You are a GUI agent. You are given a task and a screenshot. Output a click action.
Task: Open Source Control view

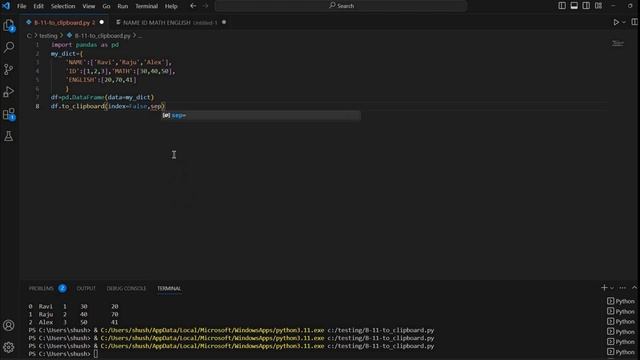coord(9,69)
